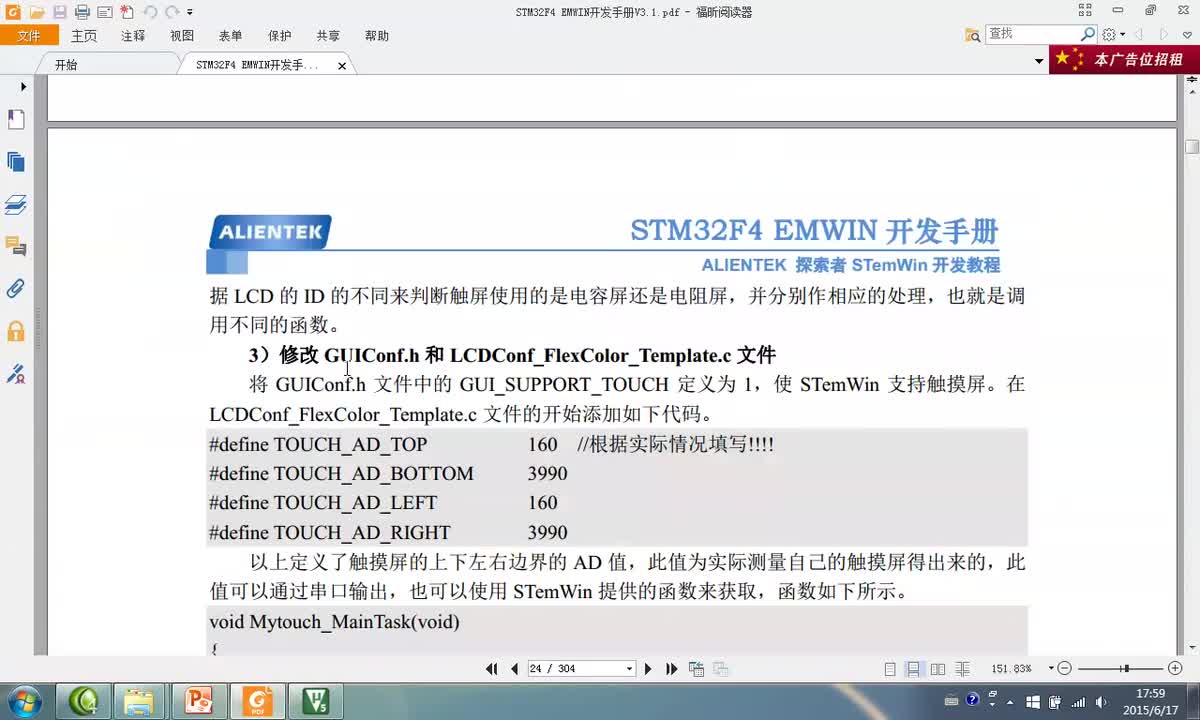Open the 表单 ribbon tab
The height and width of the screenshot is (720, 1200).
[x=230, y=36]
